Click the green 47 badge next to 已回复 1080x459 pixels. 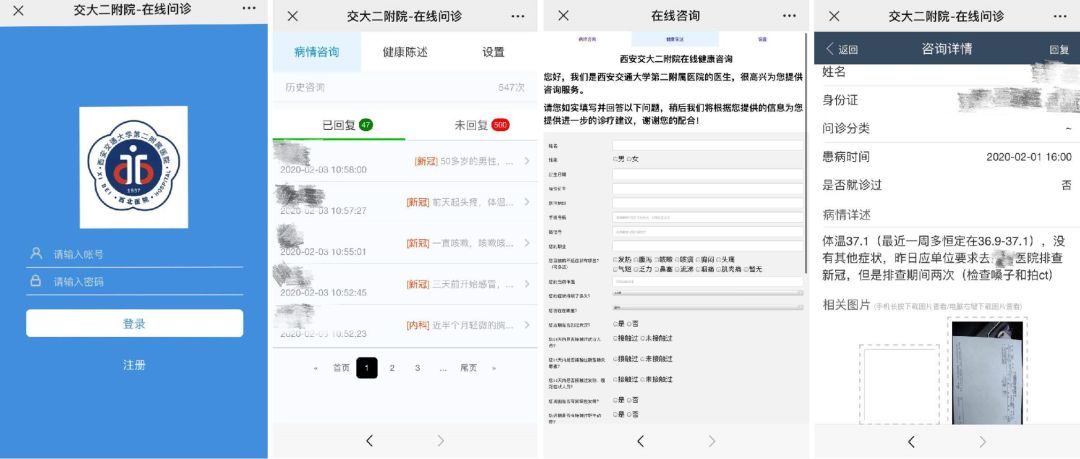366,125
